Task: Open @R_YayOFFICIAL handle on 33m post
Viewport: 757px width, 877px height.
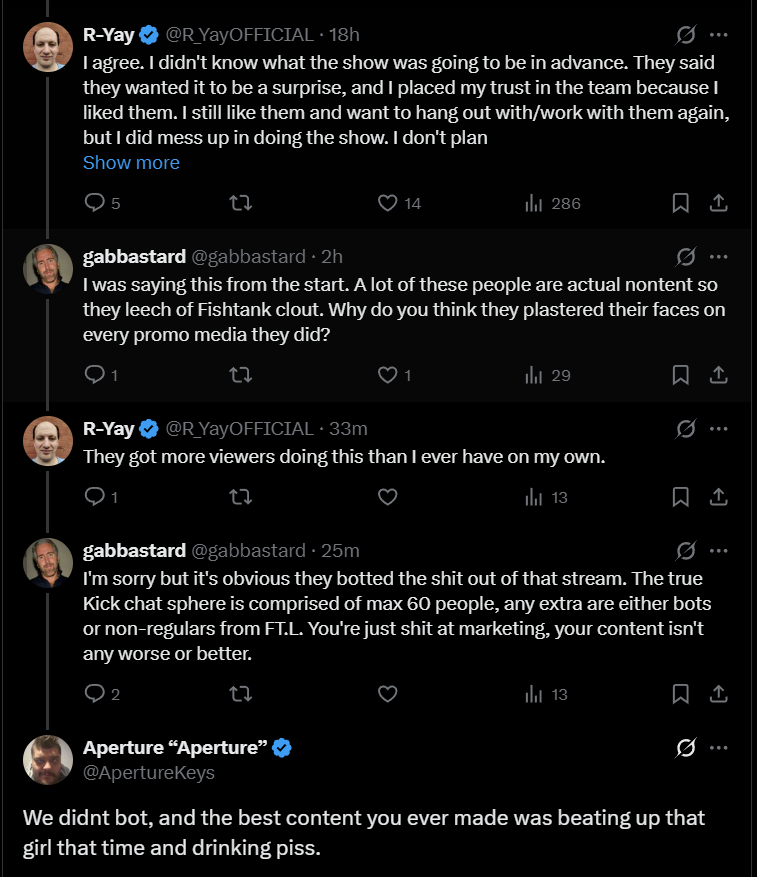Action: click(238, 429)
